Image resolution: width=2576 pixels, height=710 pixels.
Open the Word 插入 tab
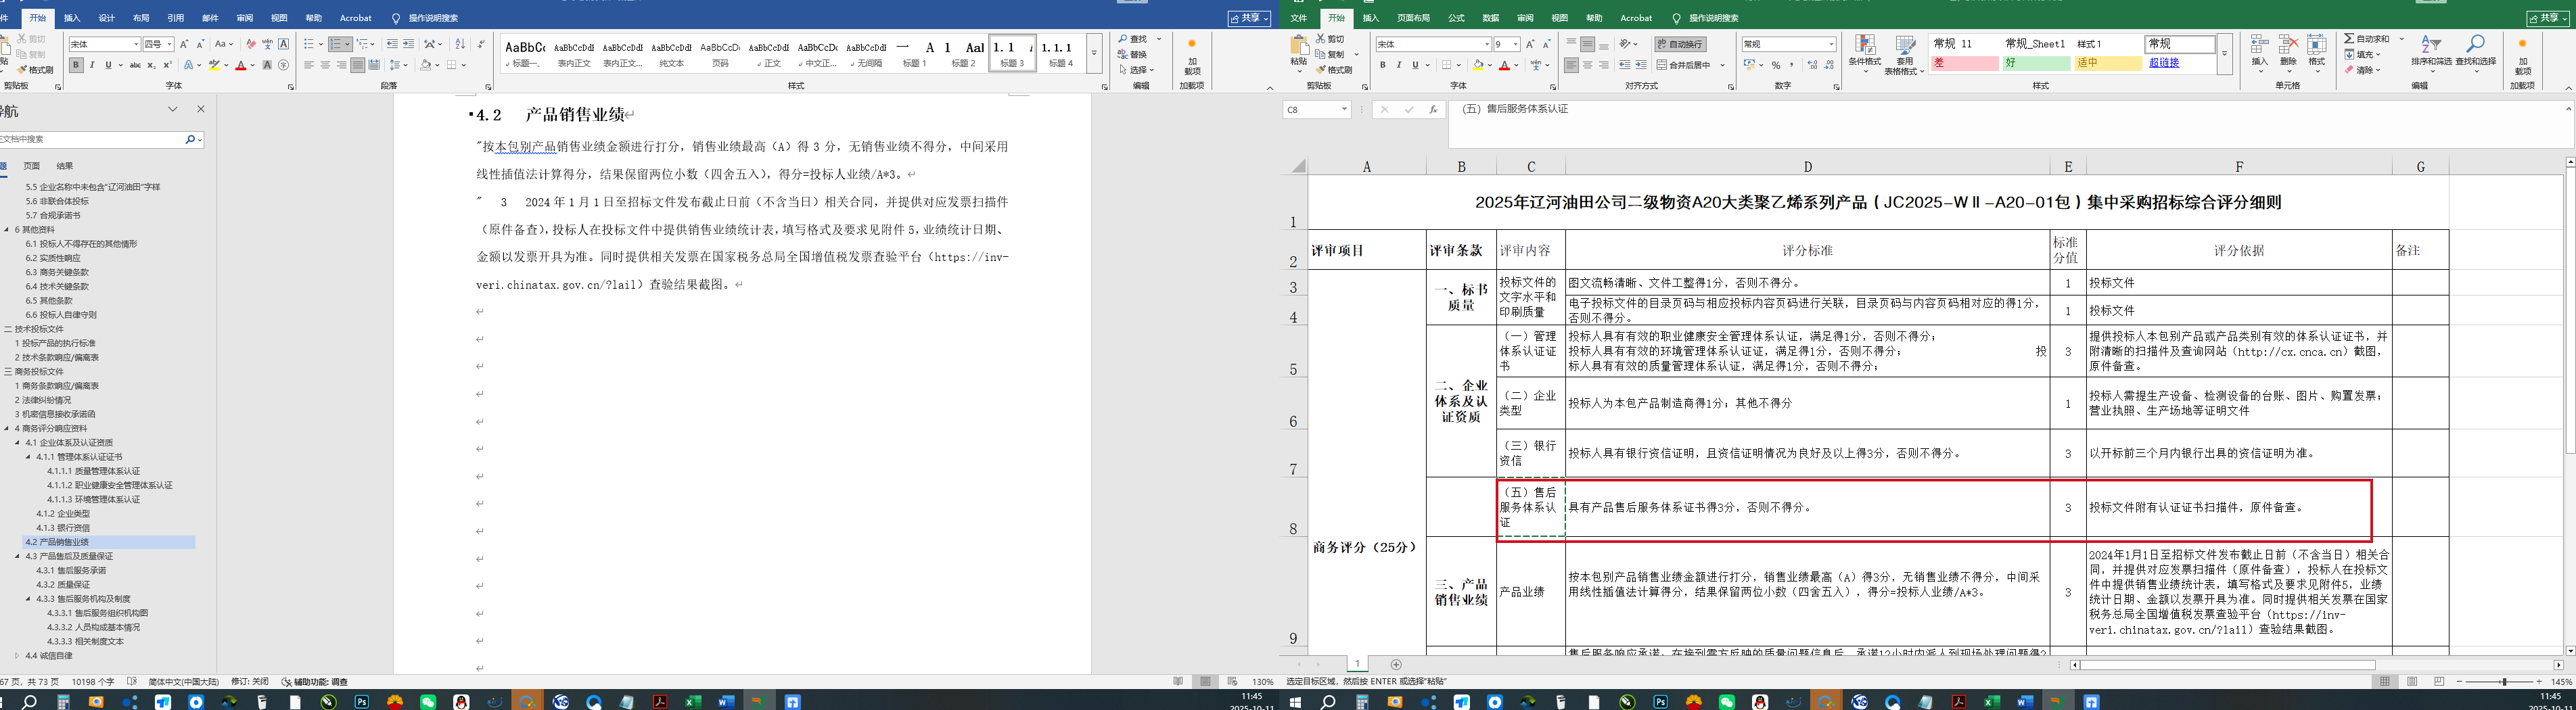coord(72,18)
